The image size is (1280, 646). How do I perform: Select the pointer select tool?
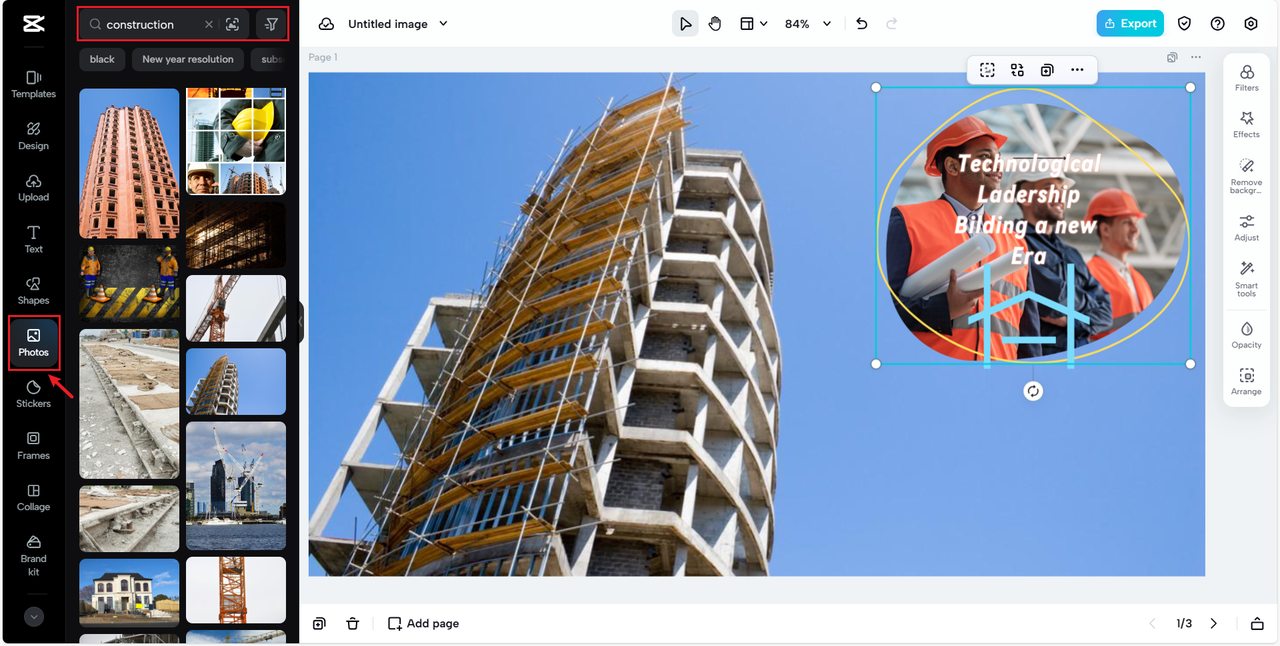[x=685, y=24]
